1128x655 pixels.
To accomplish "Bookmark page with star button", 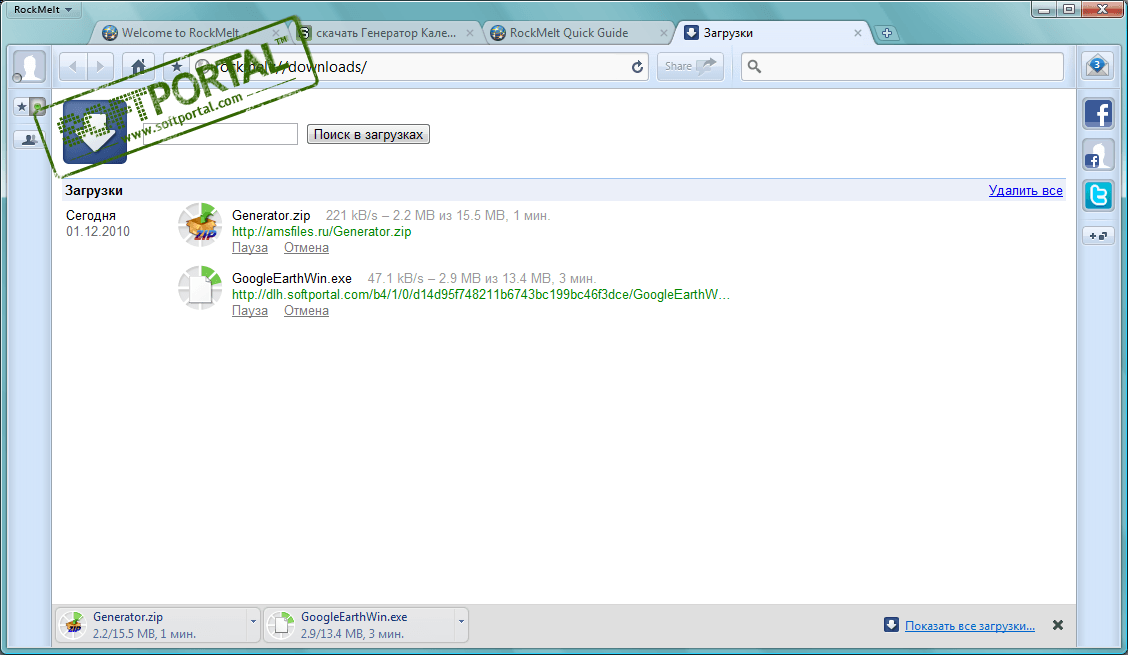I will [176, 67].
